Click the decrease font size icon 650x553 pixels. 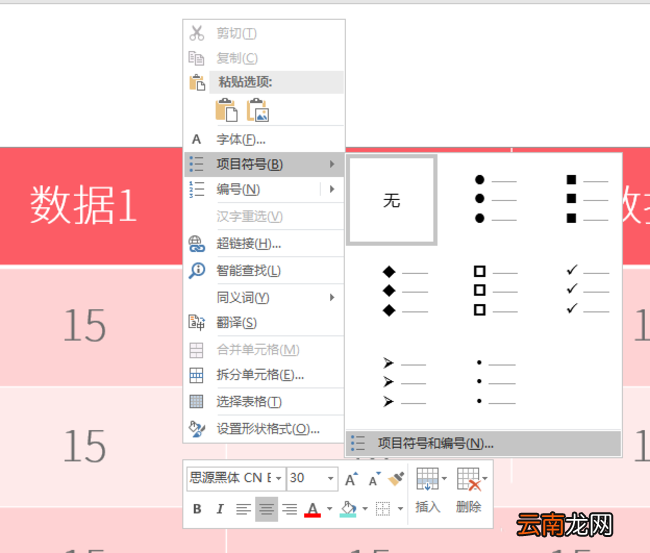[x=374, y=479]
